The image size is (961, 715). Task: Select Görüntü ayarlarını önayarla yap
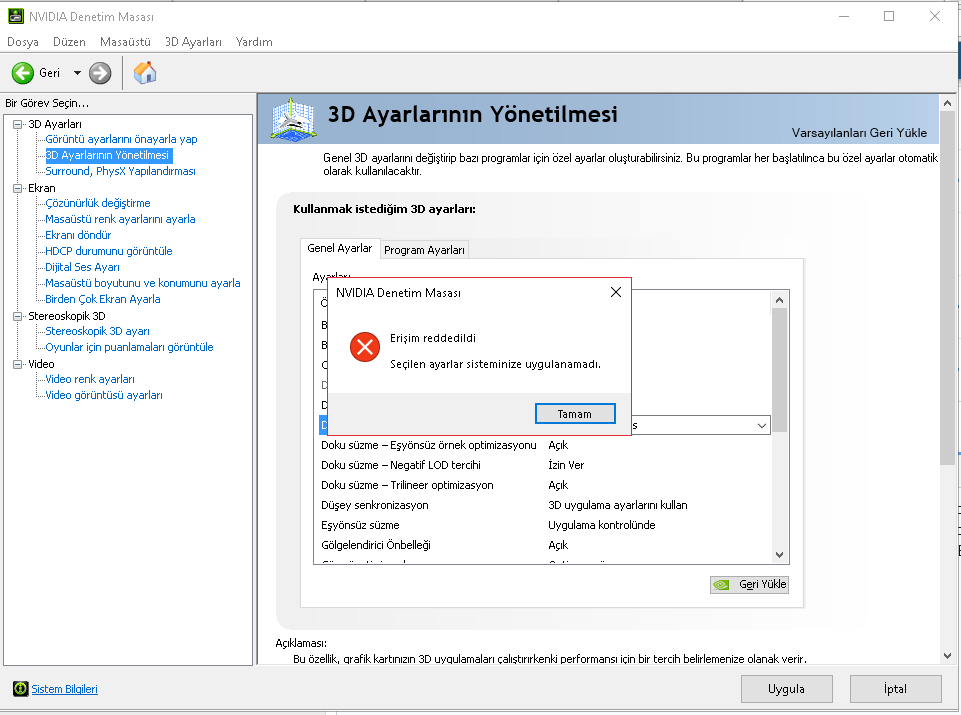click(121, 139)
